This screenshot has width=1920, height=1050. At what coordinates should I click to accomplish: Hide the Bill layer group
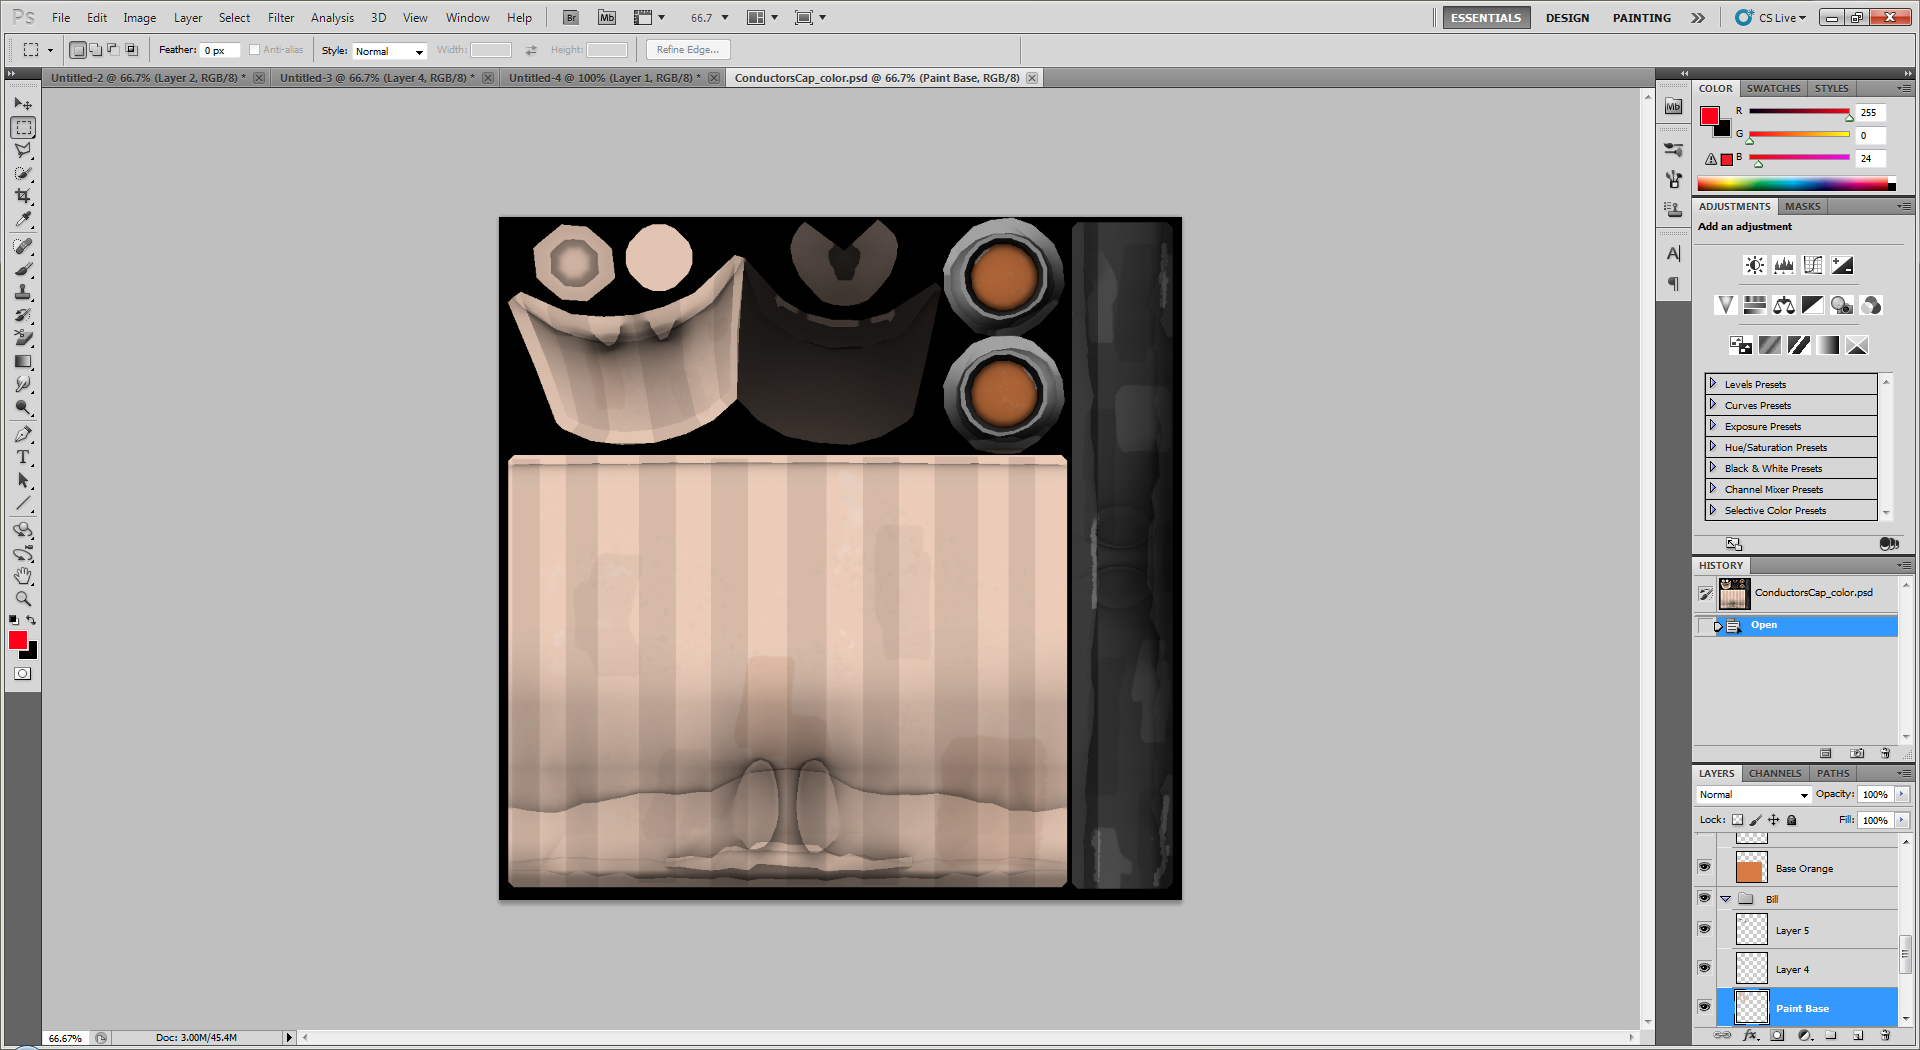click(1705, 898)
